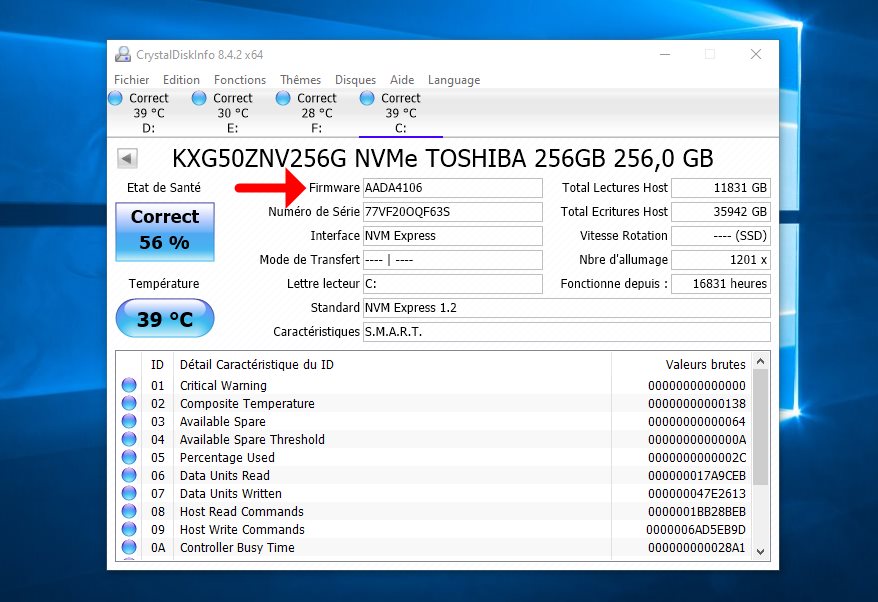Click the Correct 56 % health status button
The image size is (878, 602).
(x=164, y=231)
